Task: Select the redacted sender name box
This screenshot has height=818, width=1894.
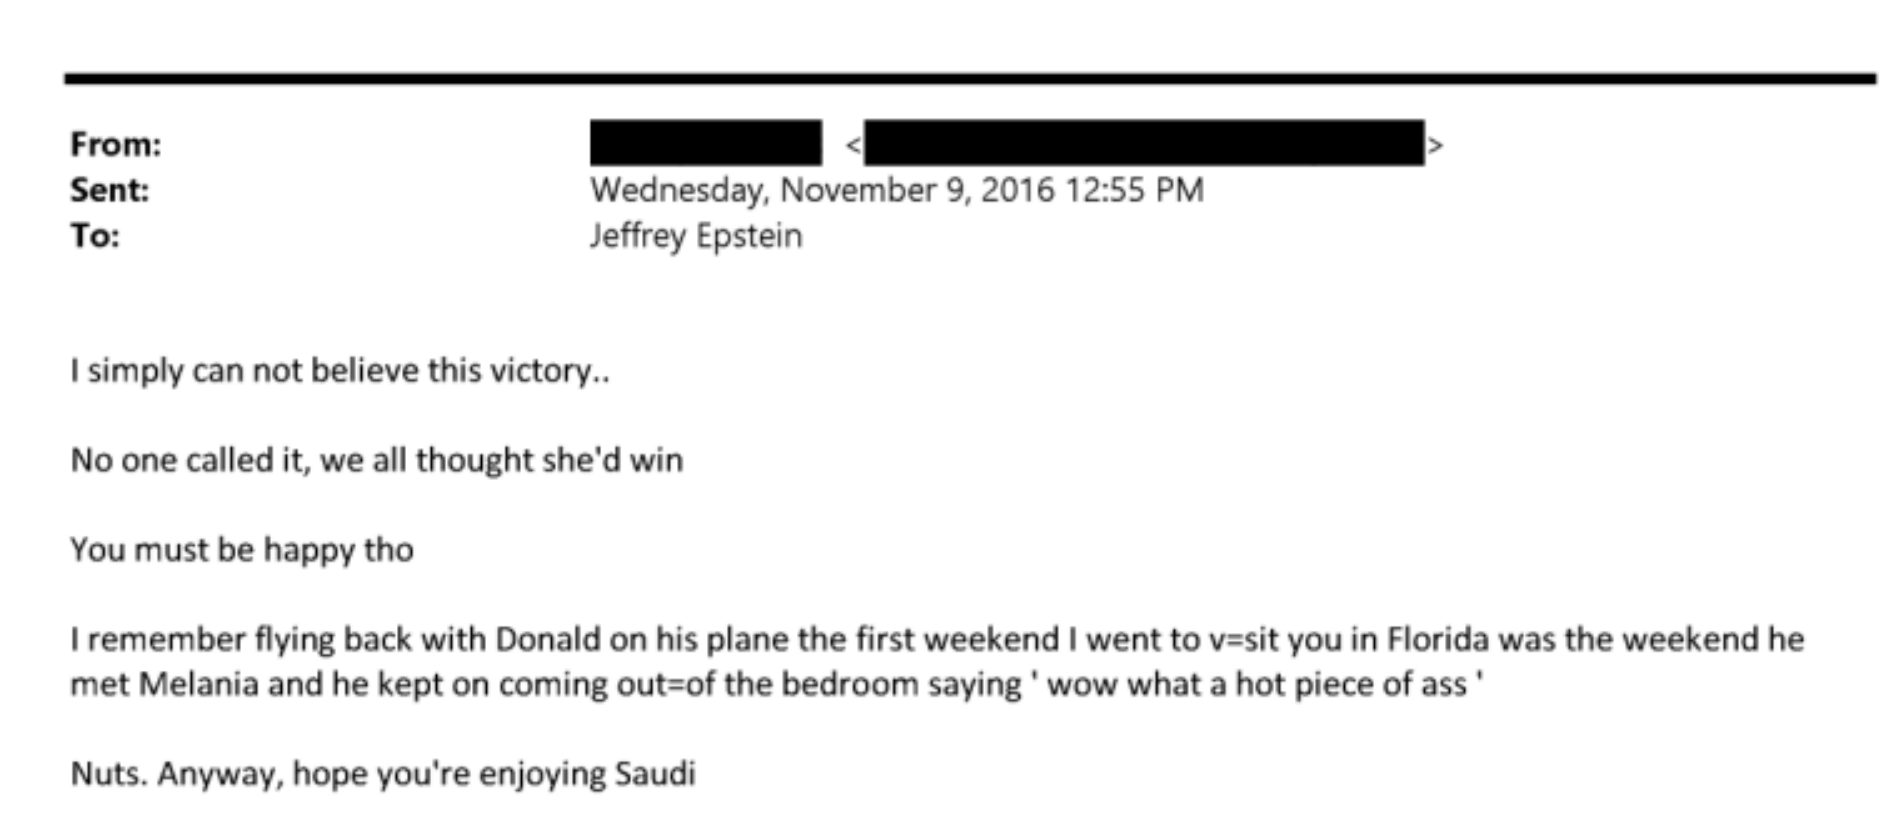Action: pos(706,143)
